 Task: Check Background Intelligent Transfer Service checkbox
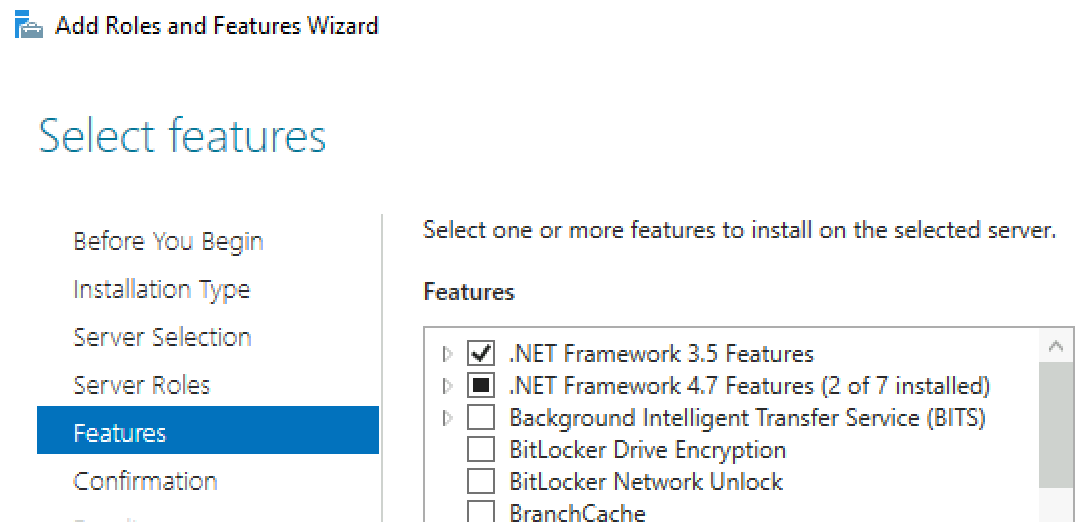tap(481, 418)
